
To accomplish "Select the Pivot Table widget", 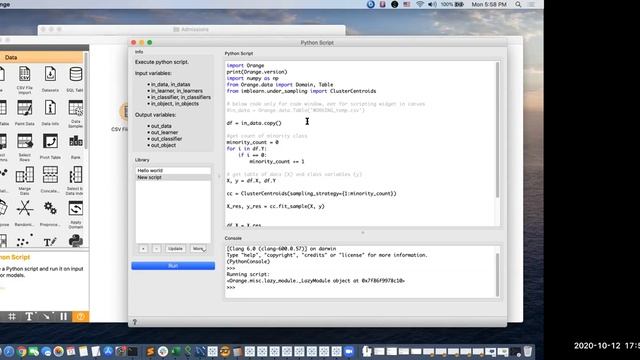I will (50, 146).
